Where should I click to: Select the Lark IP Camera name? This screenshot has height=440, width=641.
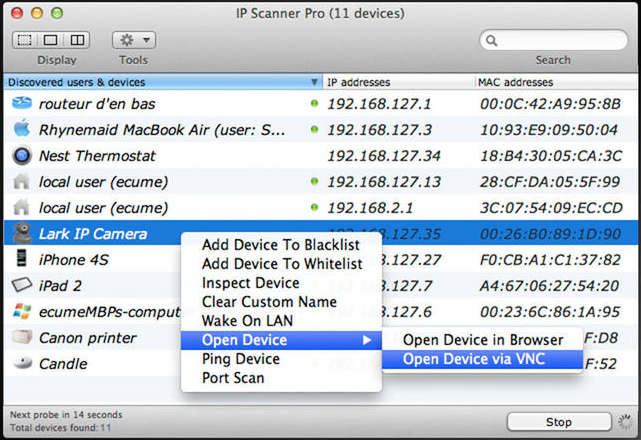pos(93,234)
